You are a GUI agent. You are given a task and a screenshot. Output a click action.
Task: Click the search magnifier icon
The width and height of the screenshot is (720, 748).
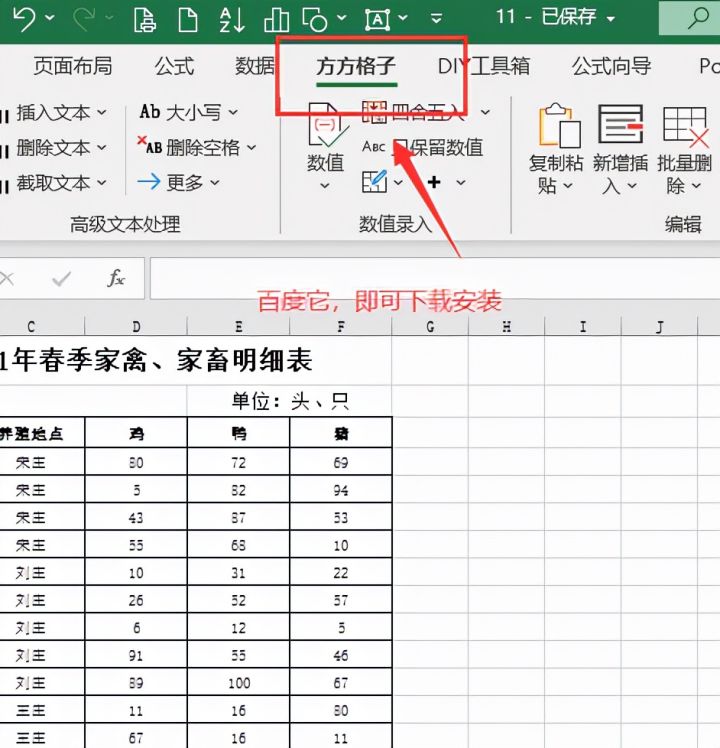[698, 18]
